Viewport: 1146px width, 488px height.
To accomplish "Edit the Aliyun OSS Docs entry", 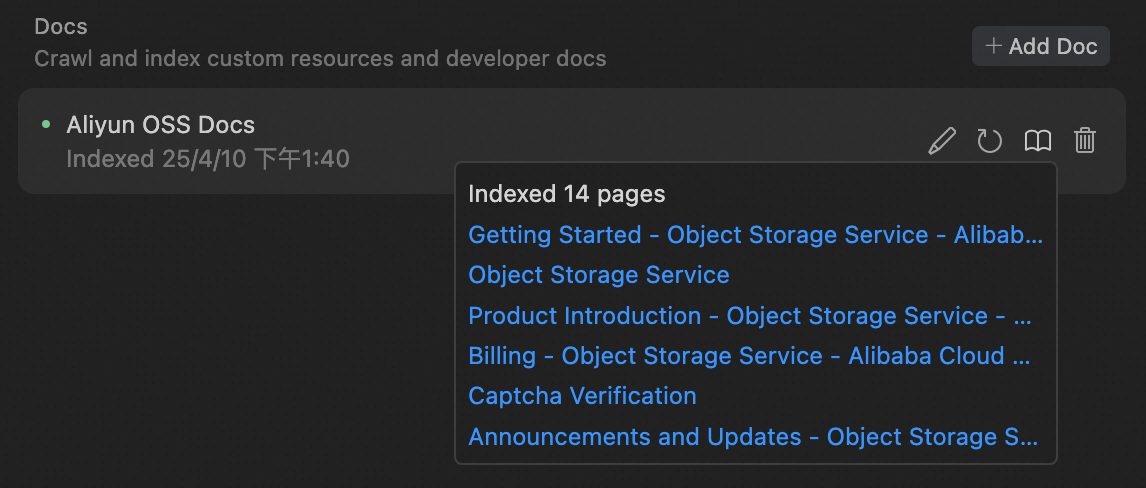I will [942, 141].
